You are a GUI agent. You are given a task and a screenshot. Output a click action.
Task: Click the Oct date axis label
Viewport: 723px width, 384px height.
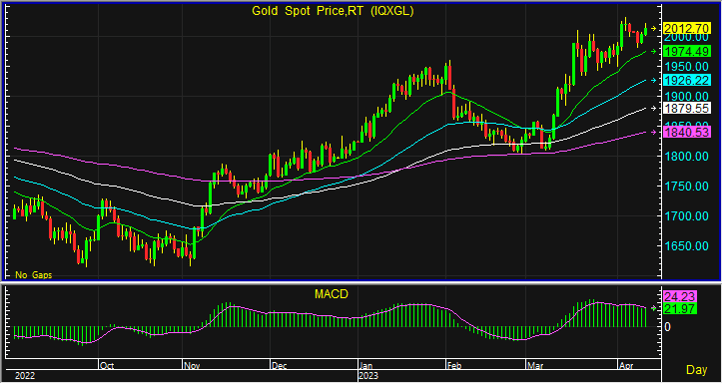click(107, 366)
